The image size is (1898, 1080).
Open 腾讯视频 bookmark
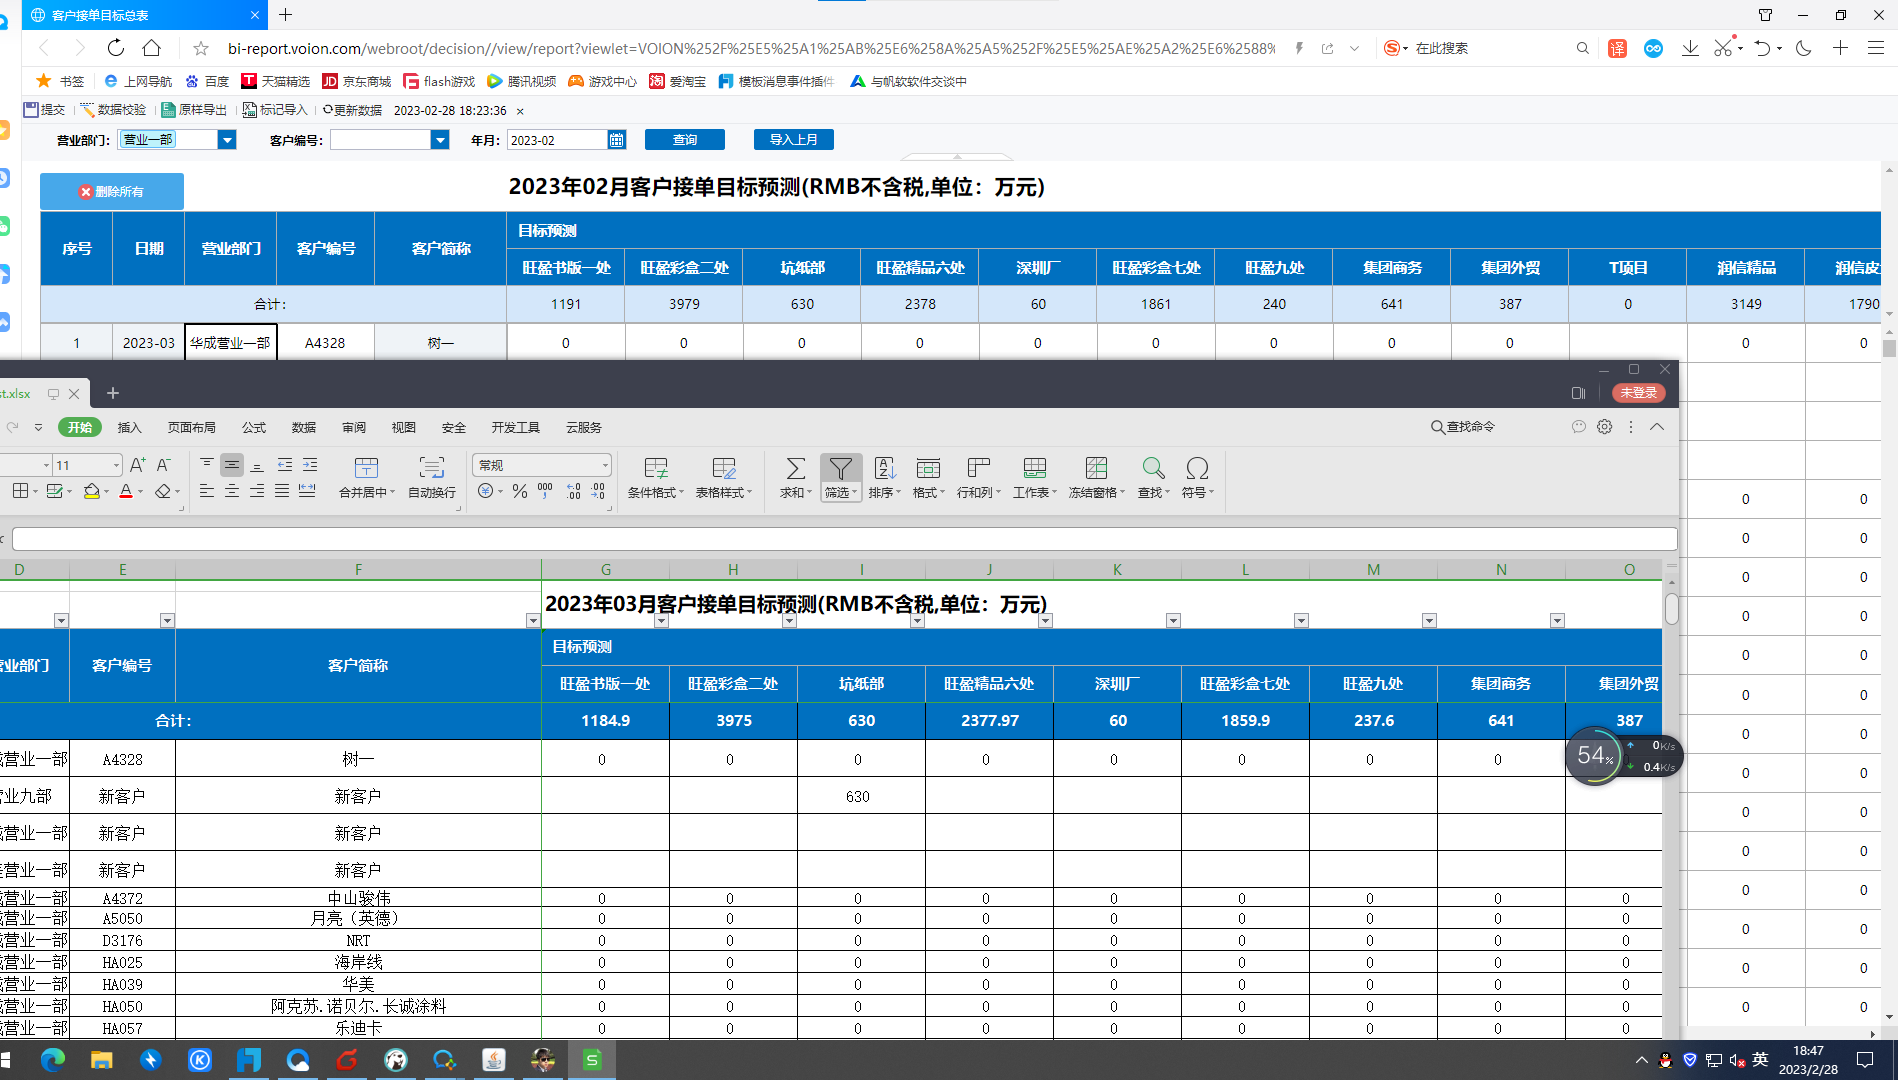(521, 81)
